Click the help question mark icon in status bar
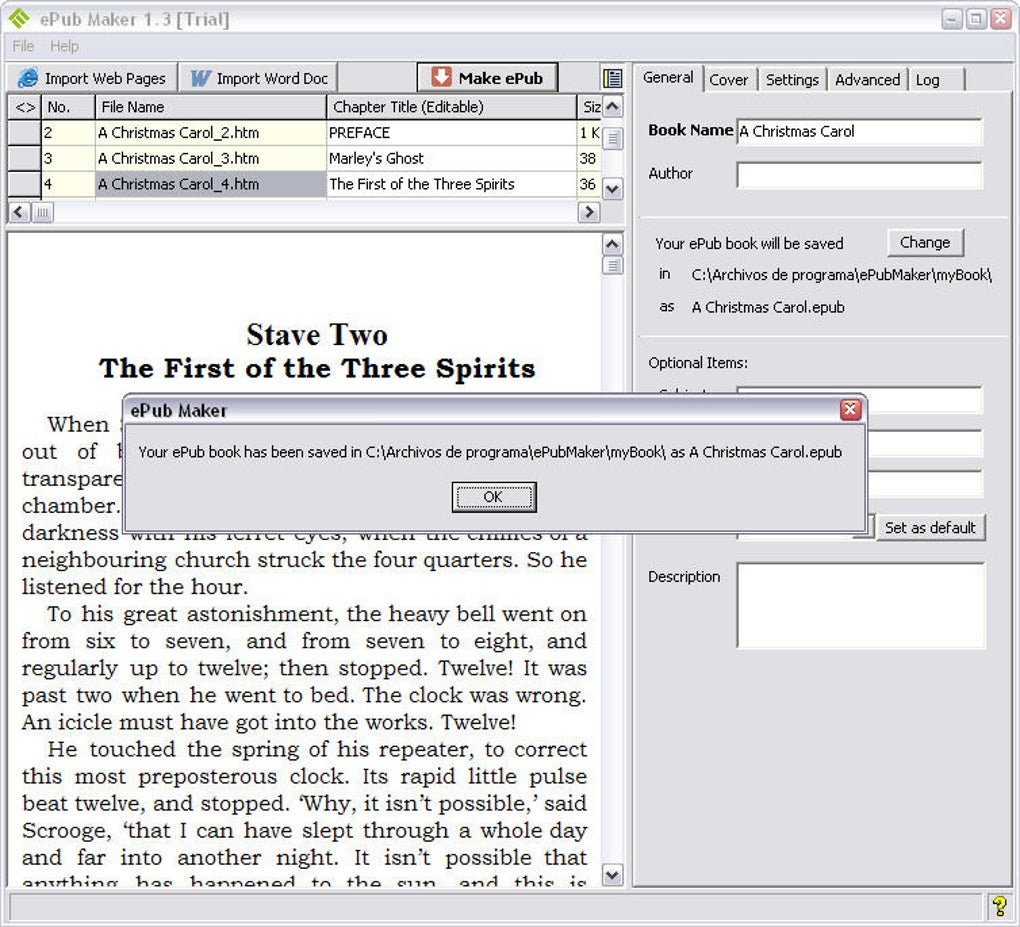This screenshot has height=927, width=1020. pos(999,906)
